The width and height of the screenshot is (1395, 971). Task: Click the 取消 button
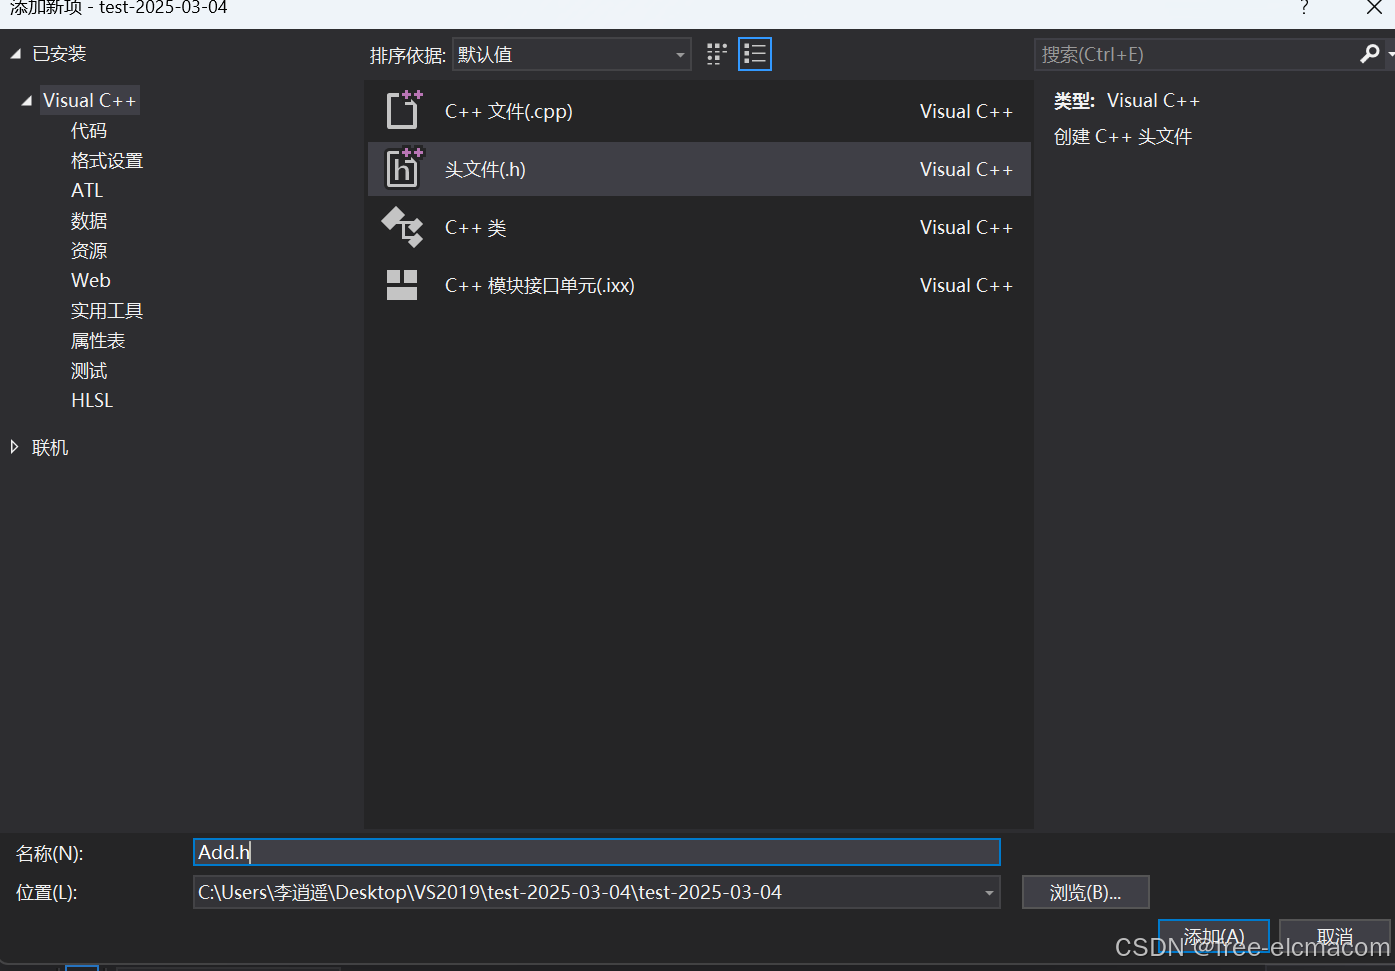click(x=1334, y=937)
